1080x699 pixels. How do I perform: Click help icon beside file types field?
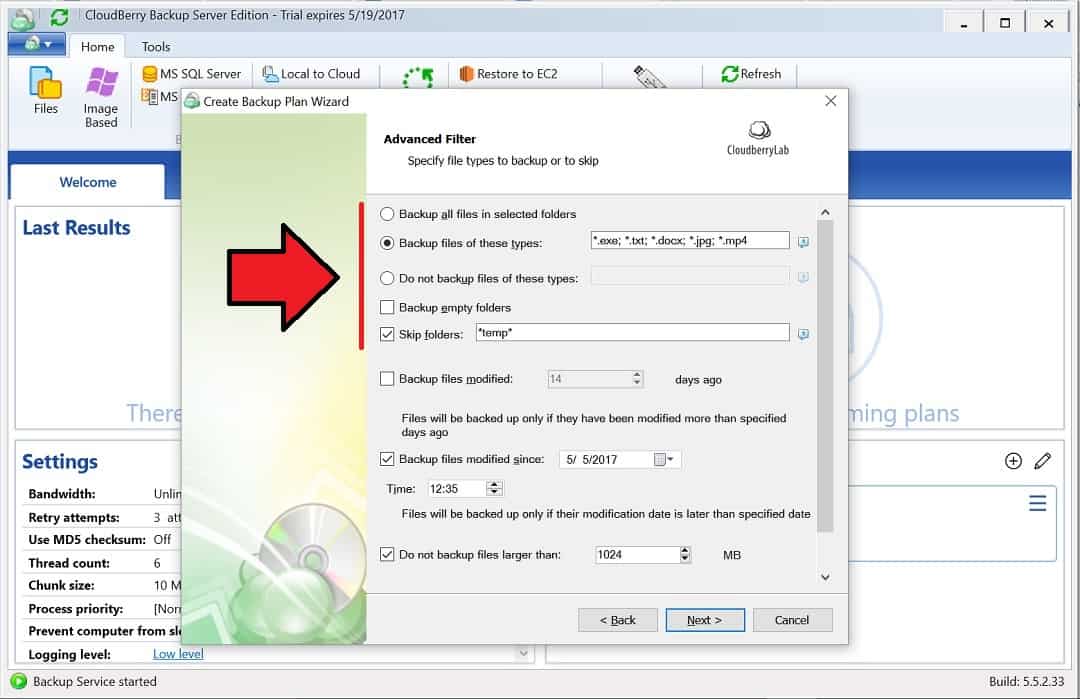coord(803,242)
